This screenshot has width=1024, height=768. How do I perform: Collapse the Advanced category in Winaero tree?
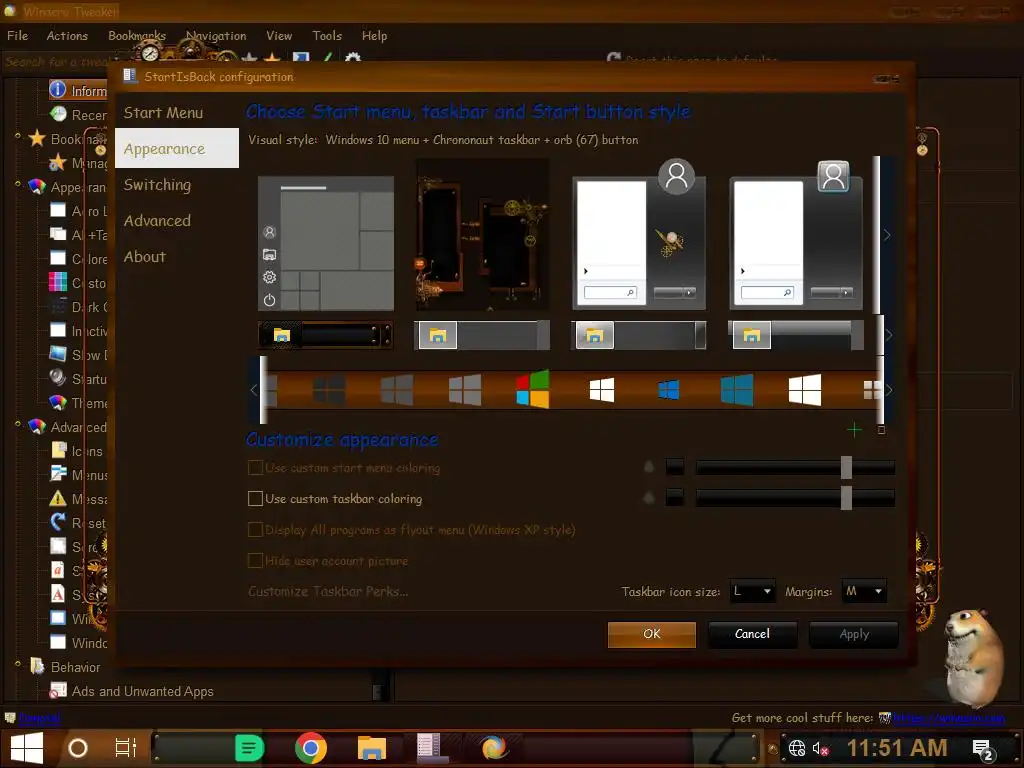click(18, 426)
